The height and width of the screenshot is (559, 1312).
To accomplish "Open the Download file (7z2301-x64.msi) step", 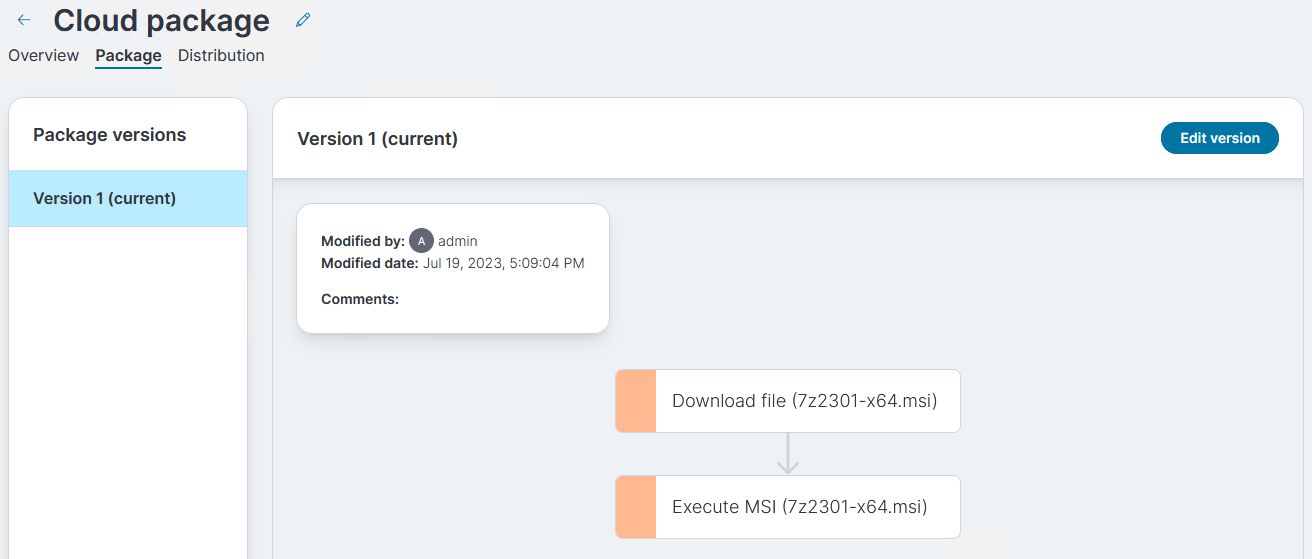I will coord(788,401).
